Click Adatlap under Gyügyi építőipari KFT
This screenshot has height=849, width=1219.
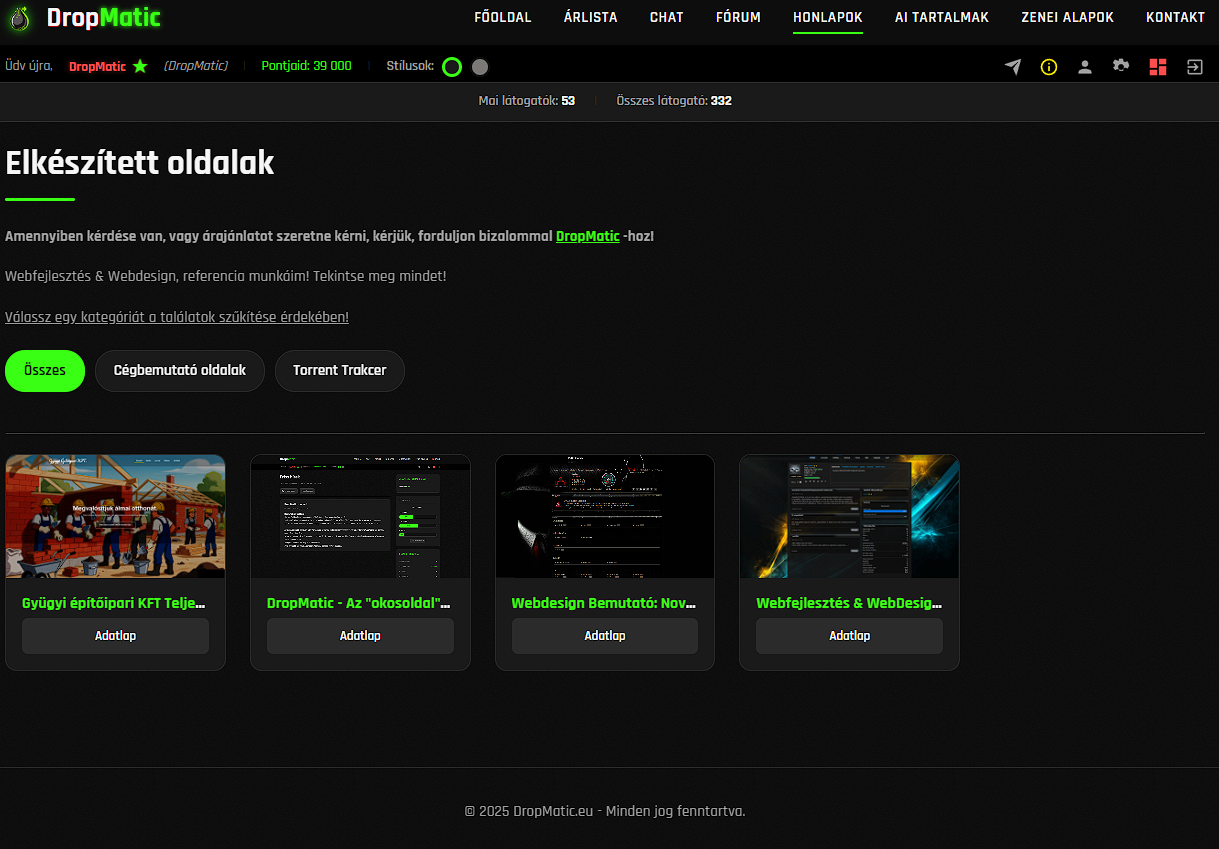pos(115,636)
